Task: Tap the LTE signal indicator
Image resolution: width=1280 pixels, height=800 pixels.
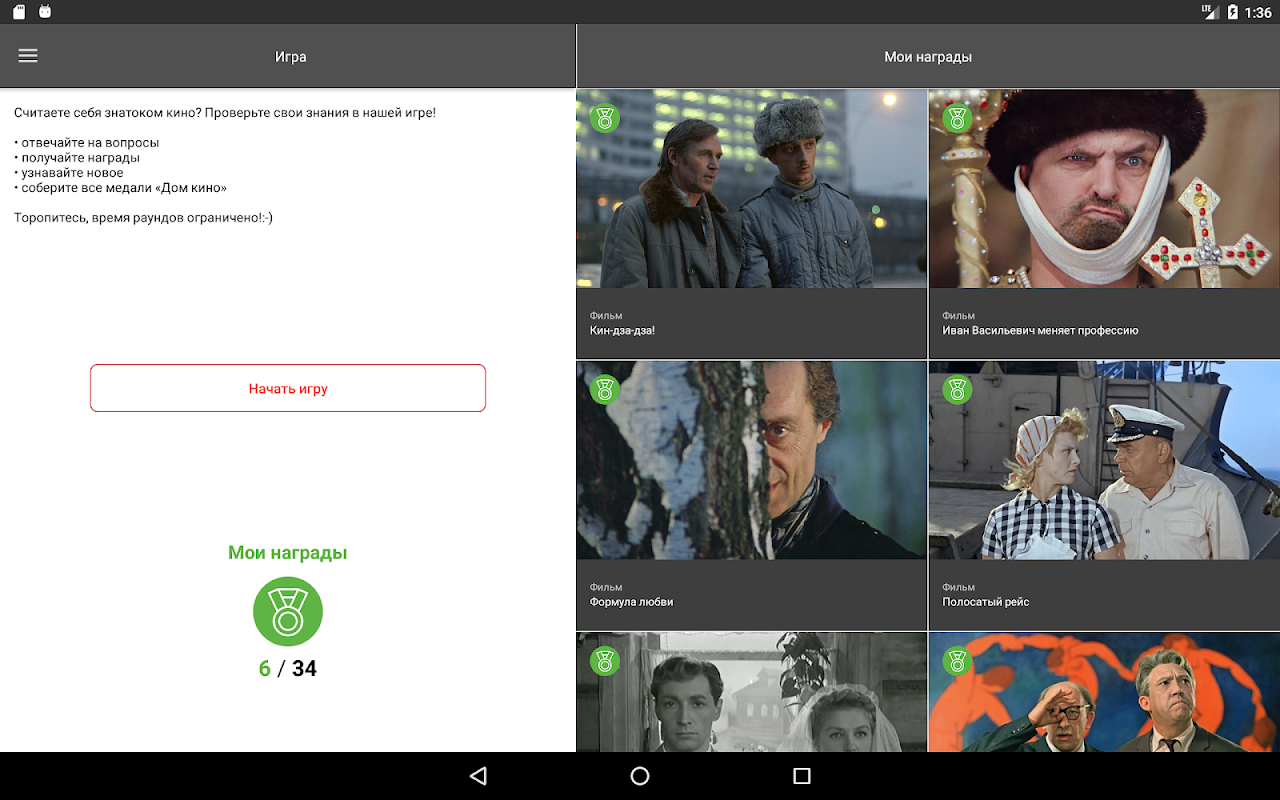Action: point(1209,12)
